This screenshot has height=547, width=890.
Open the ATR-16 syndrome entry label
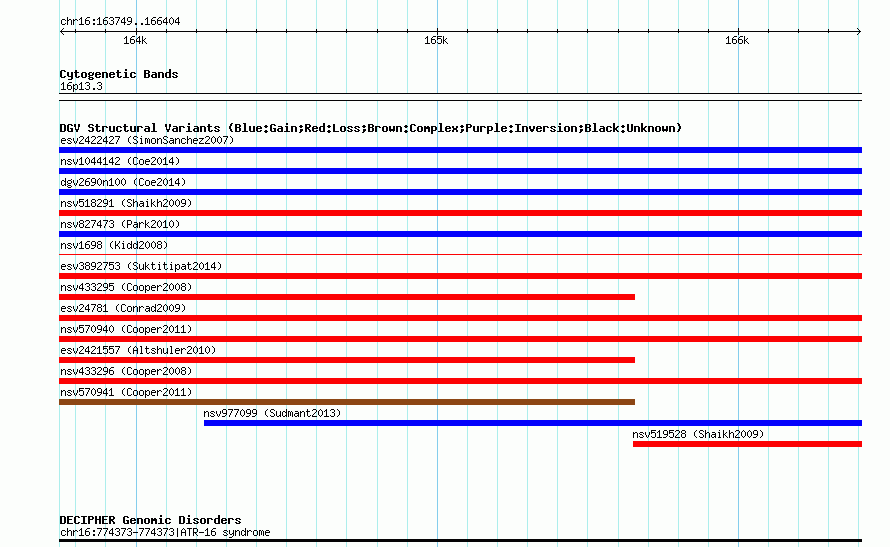(165, 532)
